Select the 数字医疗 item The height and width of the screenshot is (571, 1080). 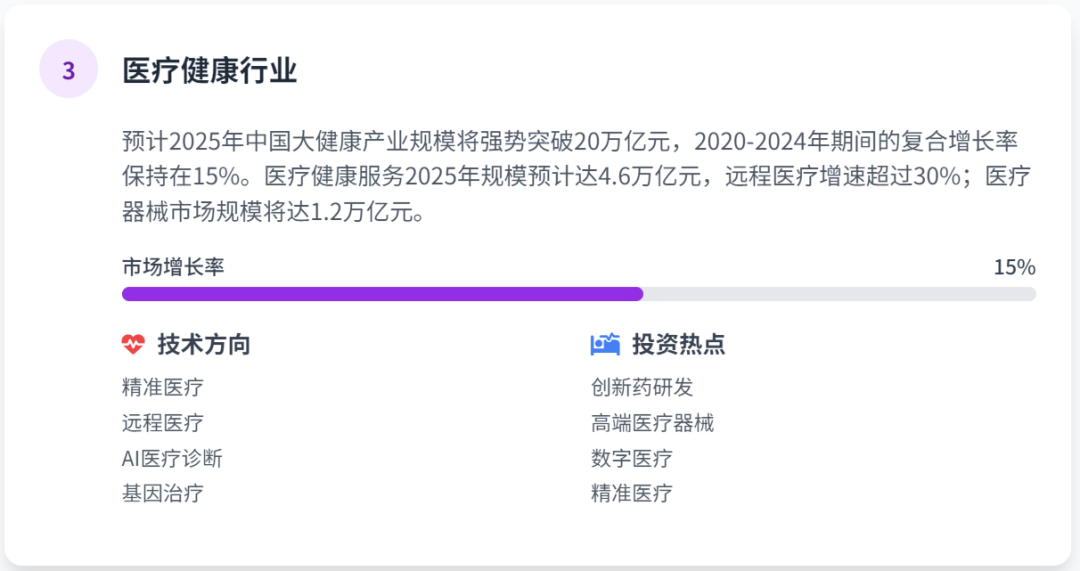[632, 458]
